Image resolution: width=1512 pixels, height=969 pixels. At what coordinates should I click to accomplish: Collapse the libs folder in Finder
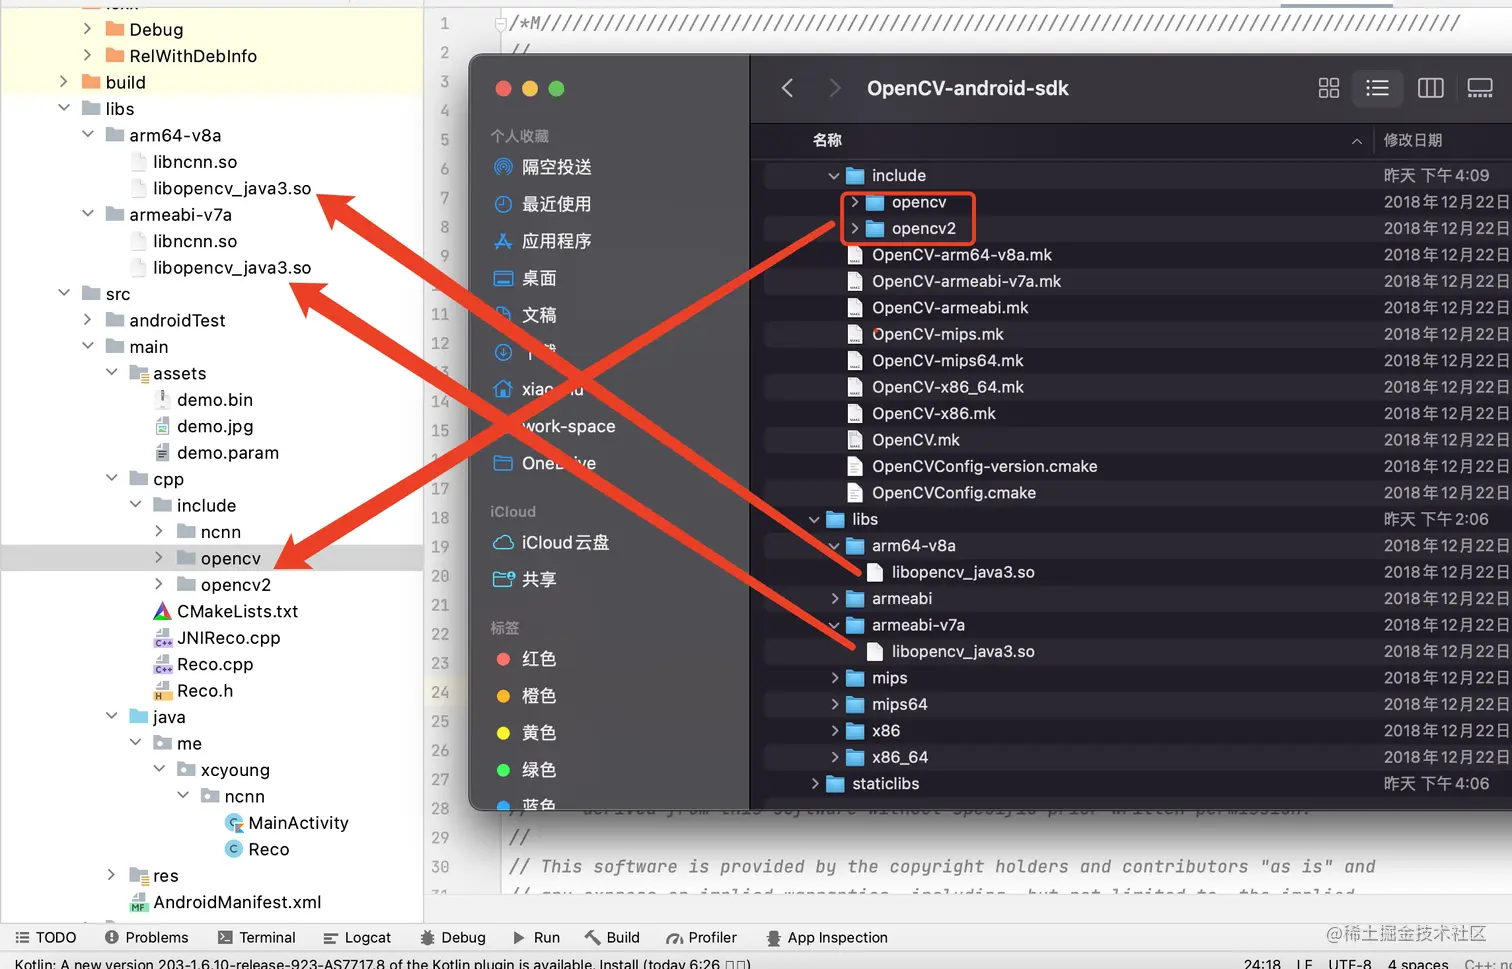pyautogui.click(x=814, y=519)
